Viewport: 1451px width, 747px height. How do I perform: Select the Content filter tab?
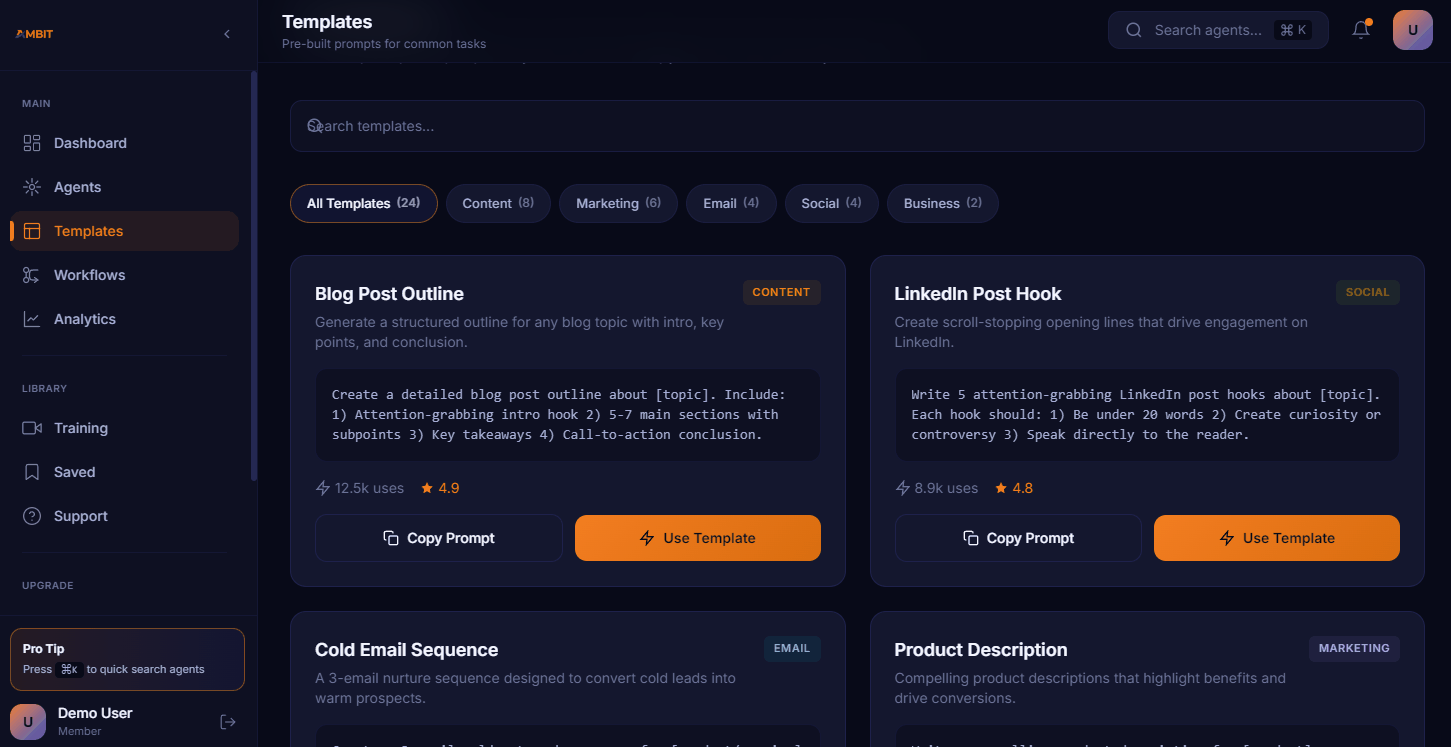click(497, 203)
